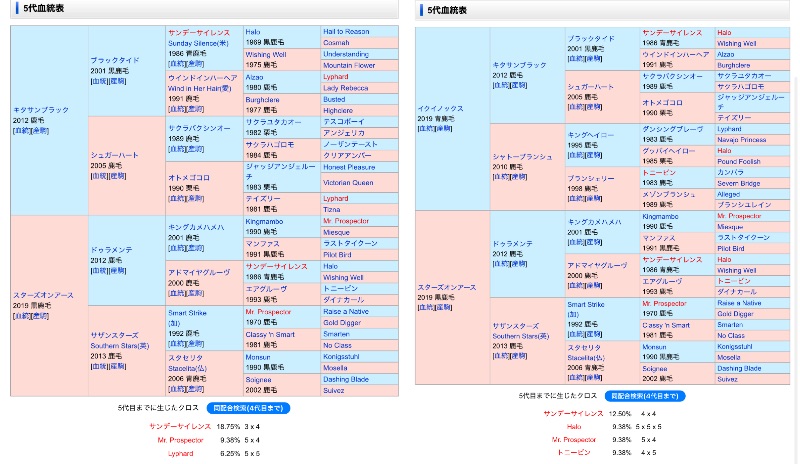
Task: Click left panel's 5代血統表 heading
Action: (43, 8)
